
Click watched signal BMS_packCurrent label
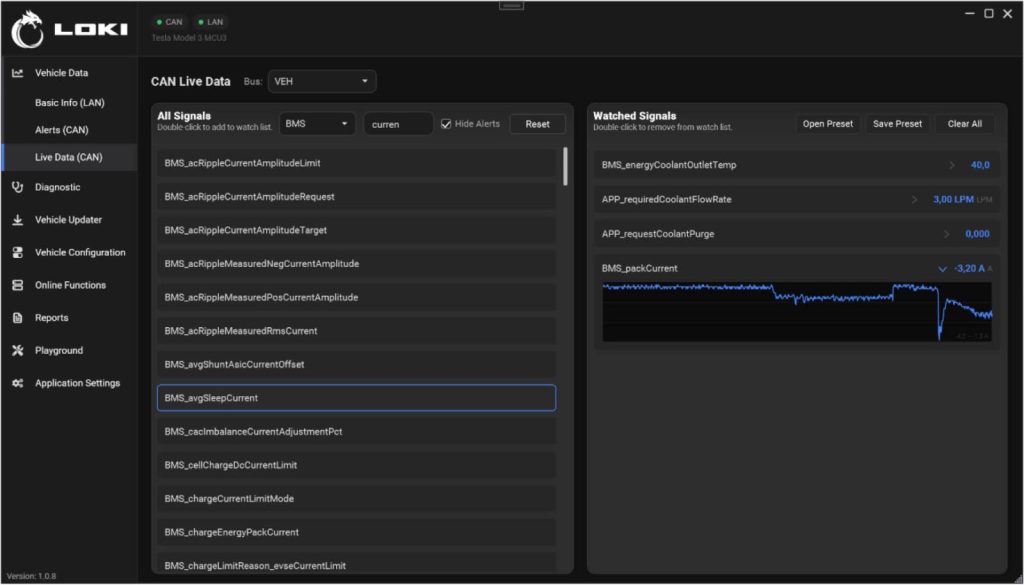coord(639,268)
